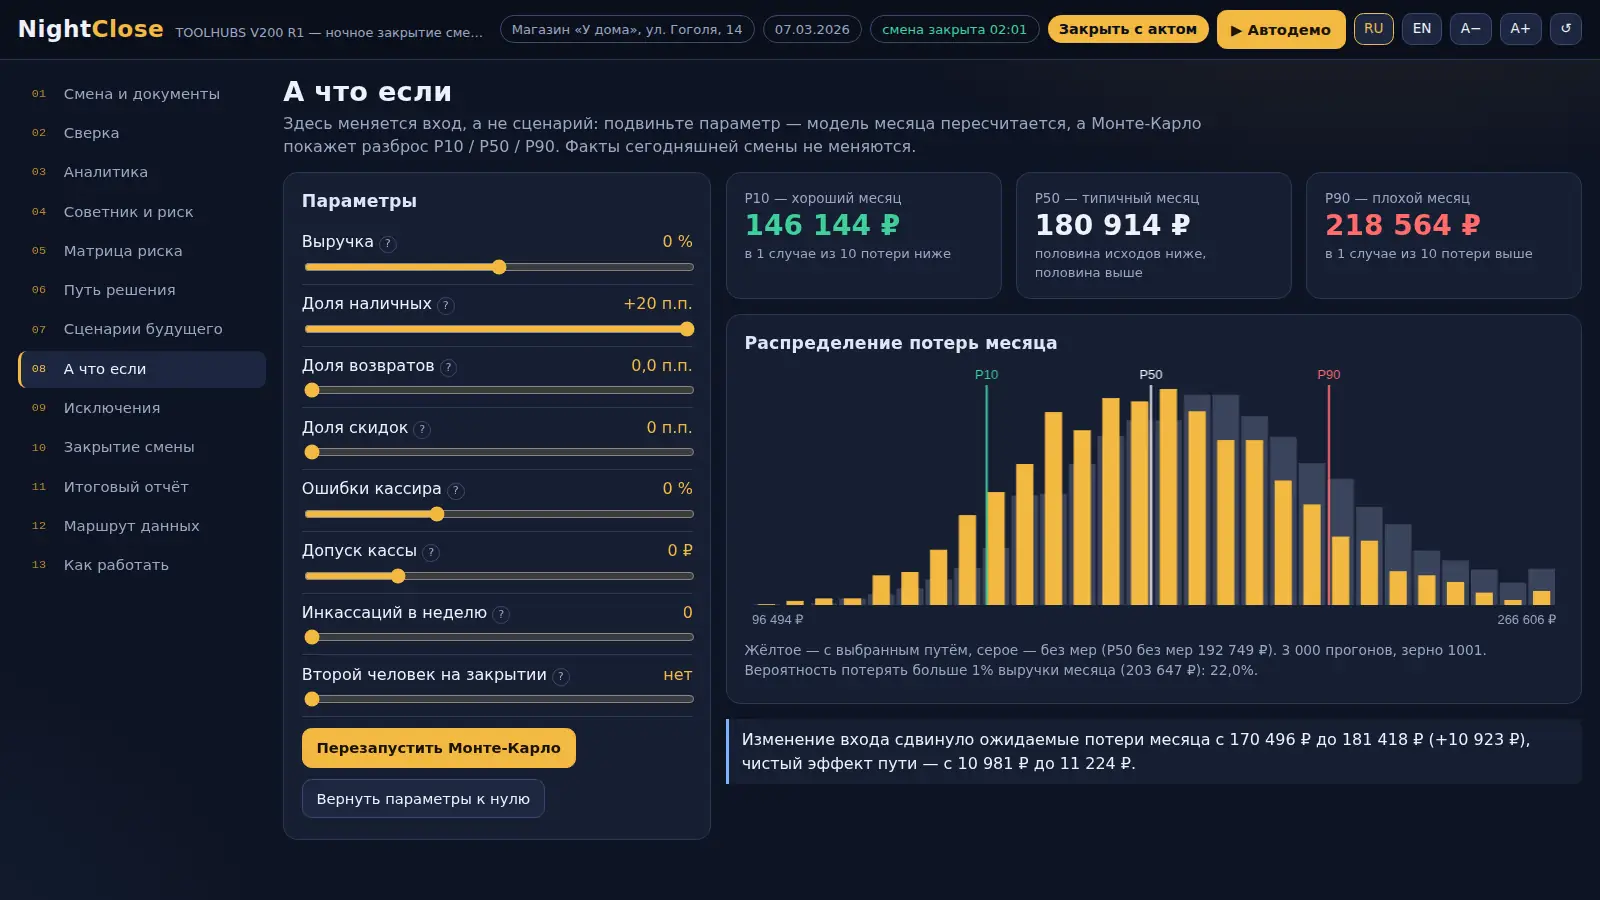Click Перезапустить Монте-Карло button
The image size is (1600, 900).
coord(439,748)
